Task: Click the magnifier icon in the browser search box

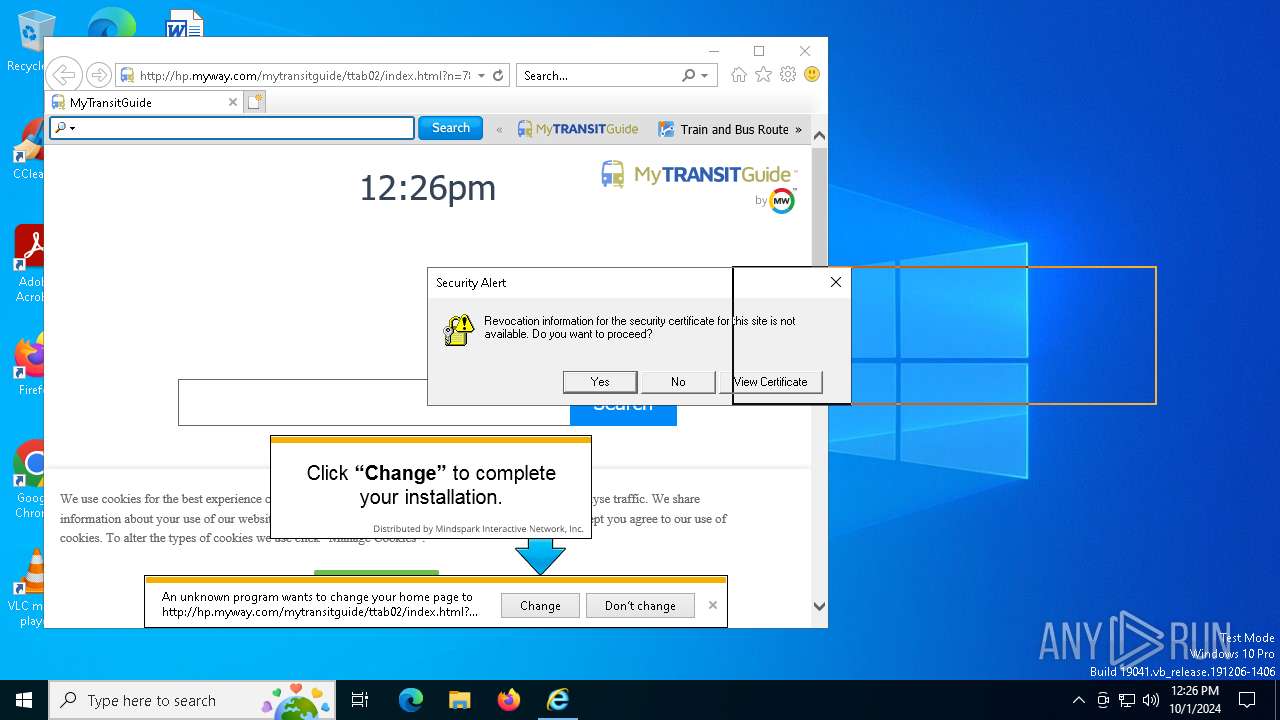Action: [688, 75]
